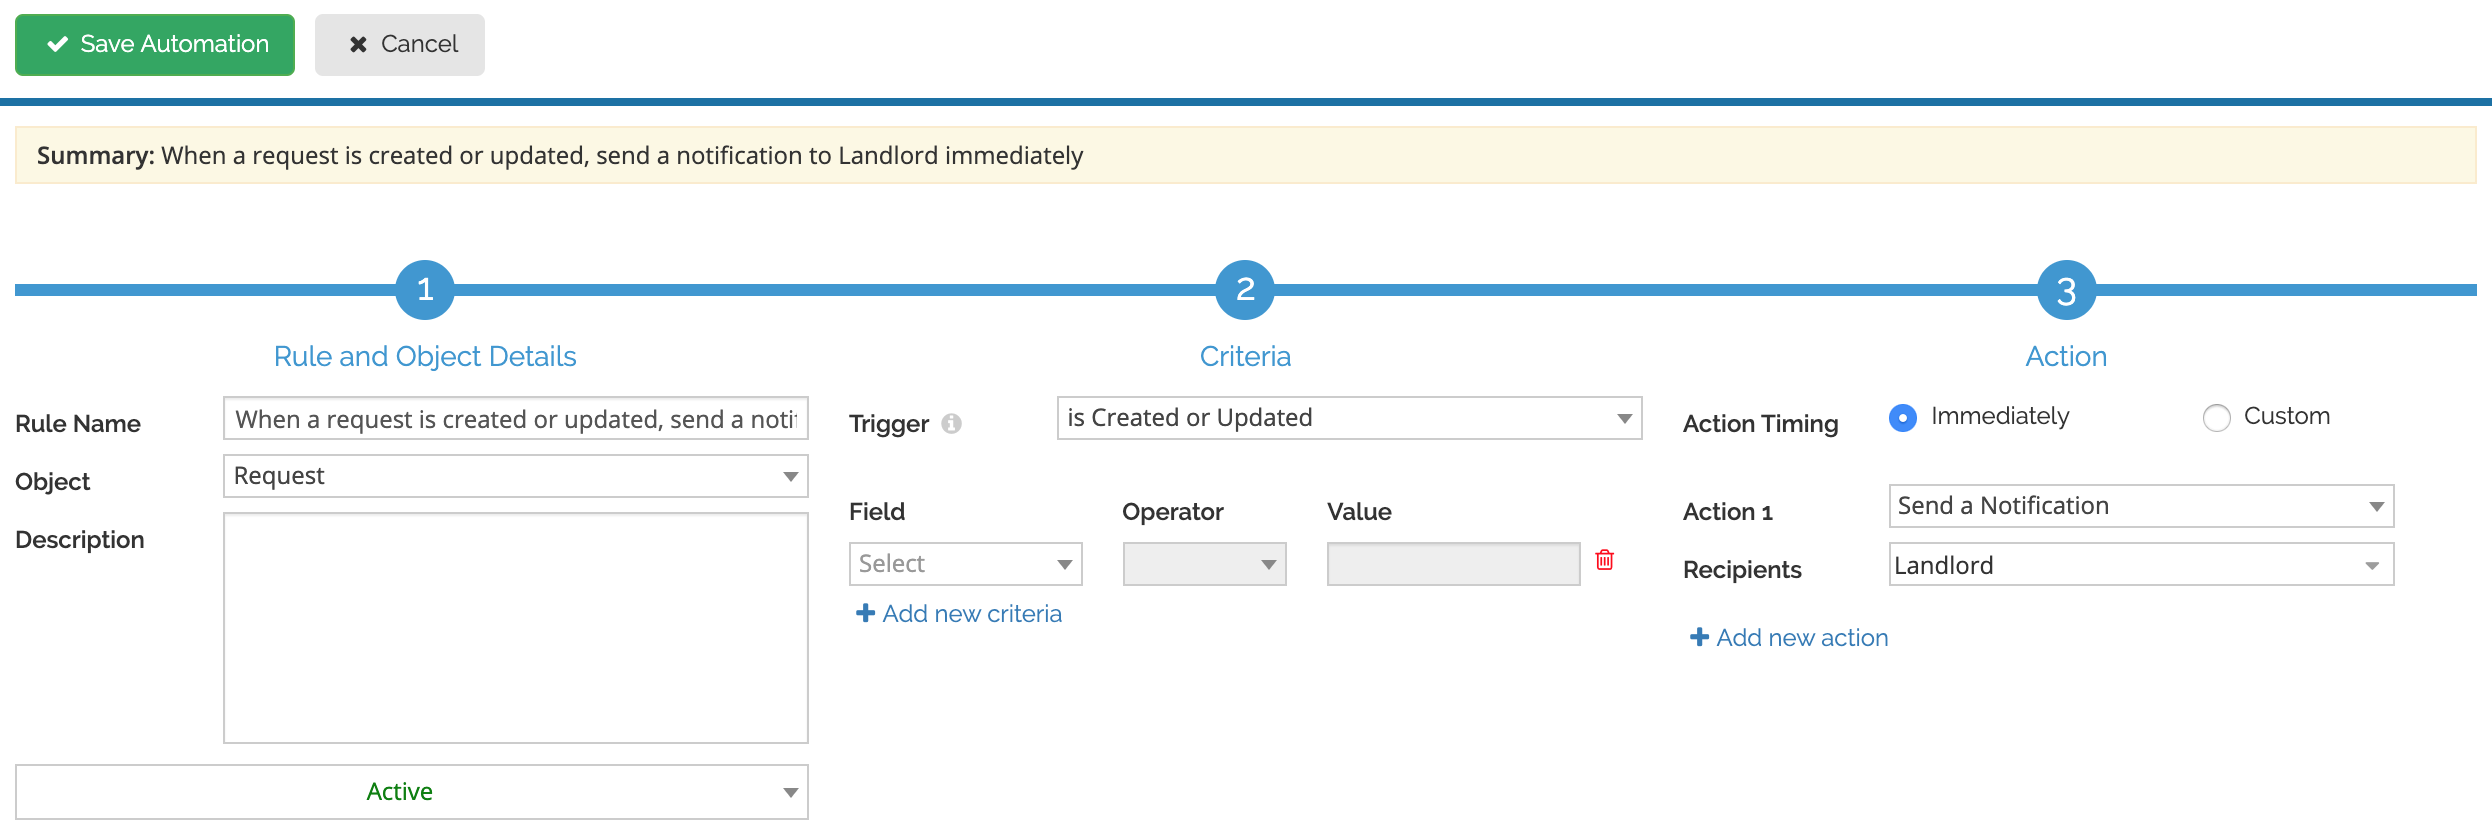Screen dimensions: 2492x832
Task: Open the Recipients dropdown showing Landlord
Action: click(2140, 564)
